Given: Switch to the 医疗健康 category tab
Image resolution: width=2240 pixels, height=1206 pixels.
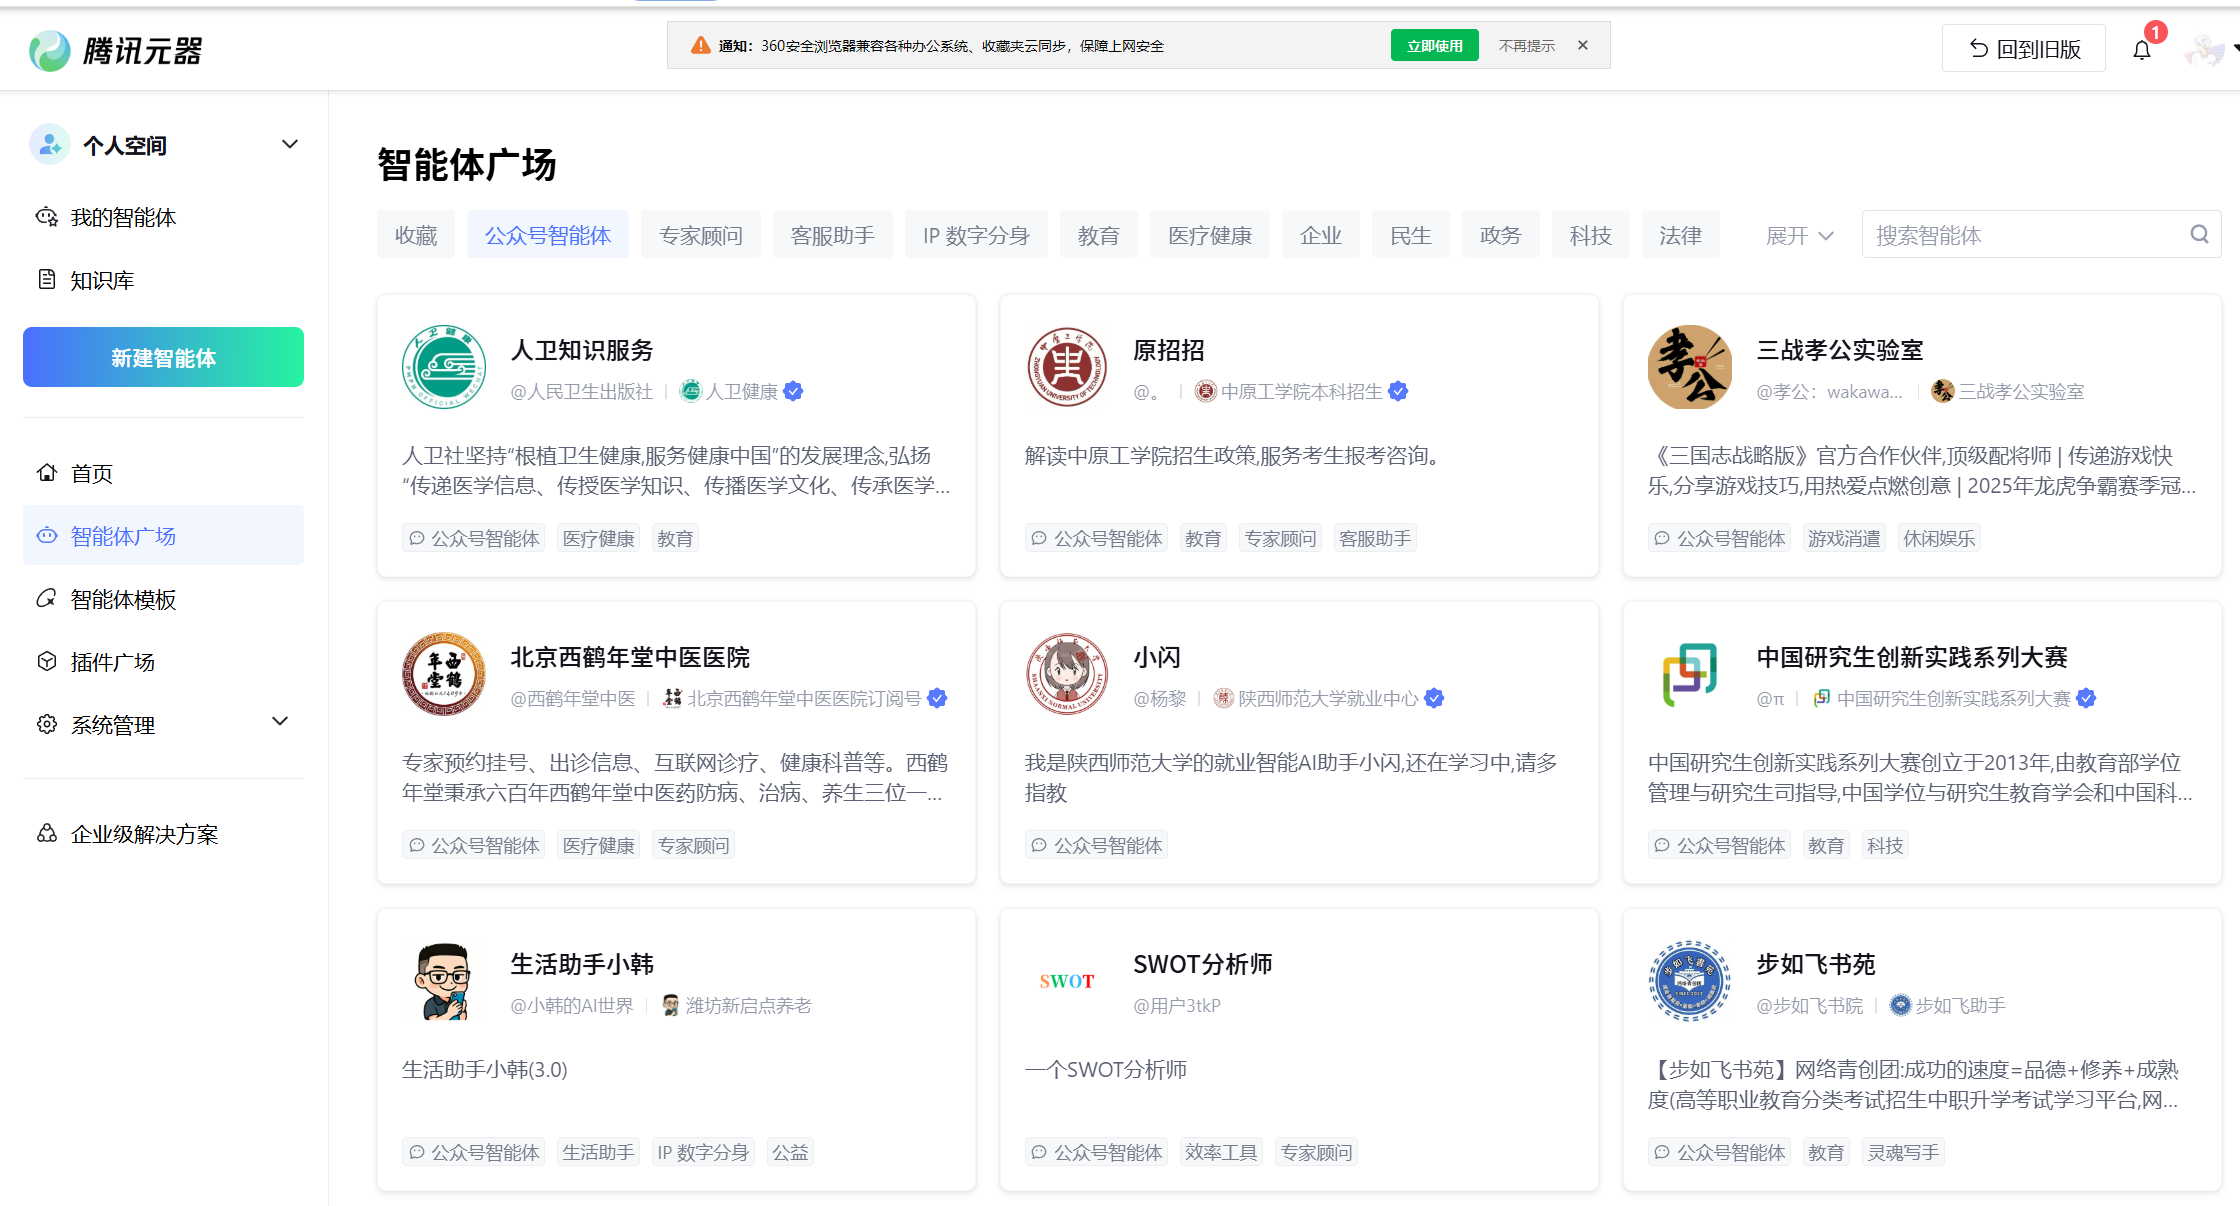Looking at the screenshot, I should click(1209, 236).
